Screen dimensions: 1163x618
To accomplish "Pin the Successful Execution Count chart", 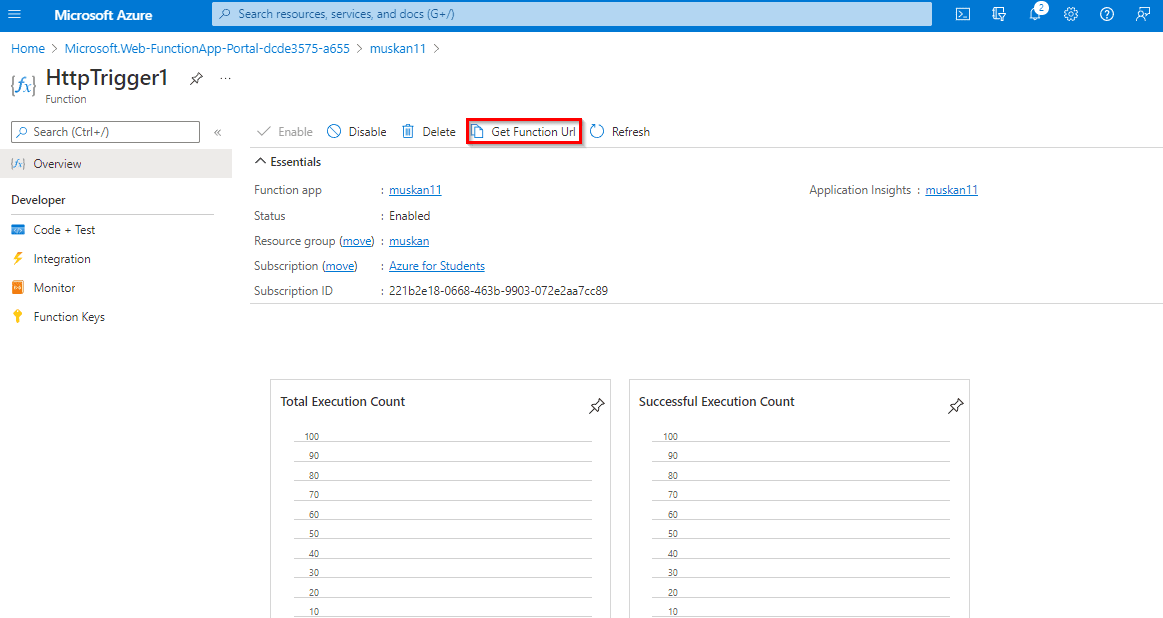I will [x=955, y=405].
